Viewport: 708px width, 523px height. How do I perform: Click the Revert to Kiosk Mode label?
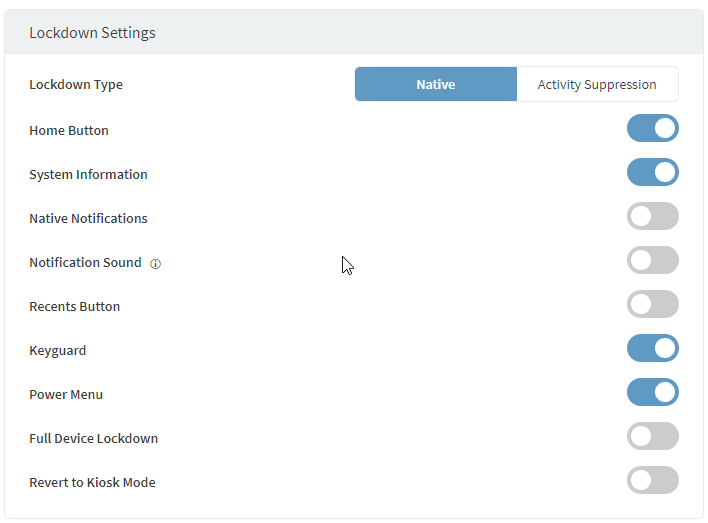(x=92, y=483)
